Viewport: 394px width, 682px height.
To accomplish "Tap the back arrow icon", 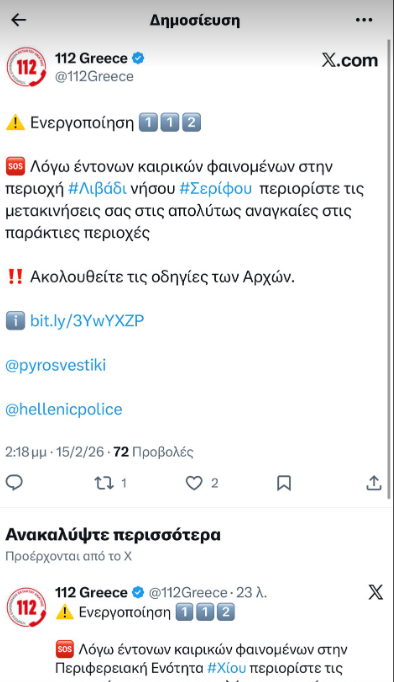I will (x=18, y=20).
